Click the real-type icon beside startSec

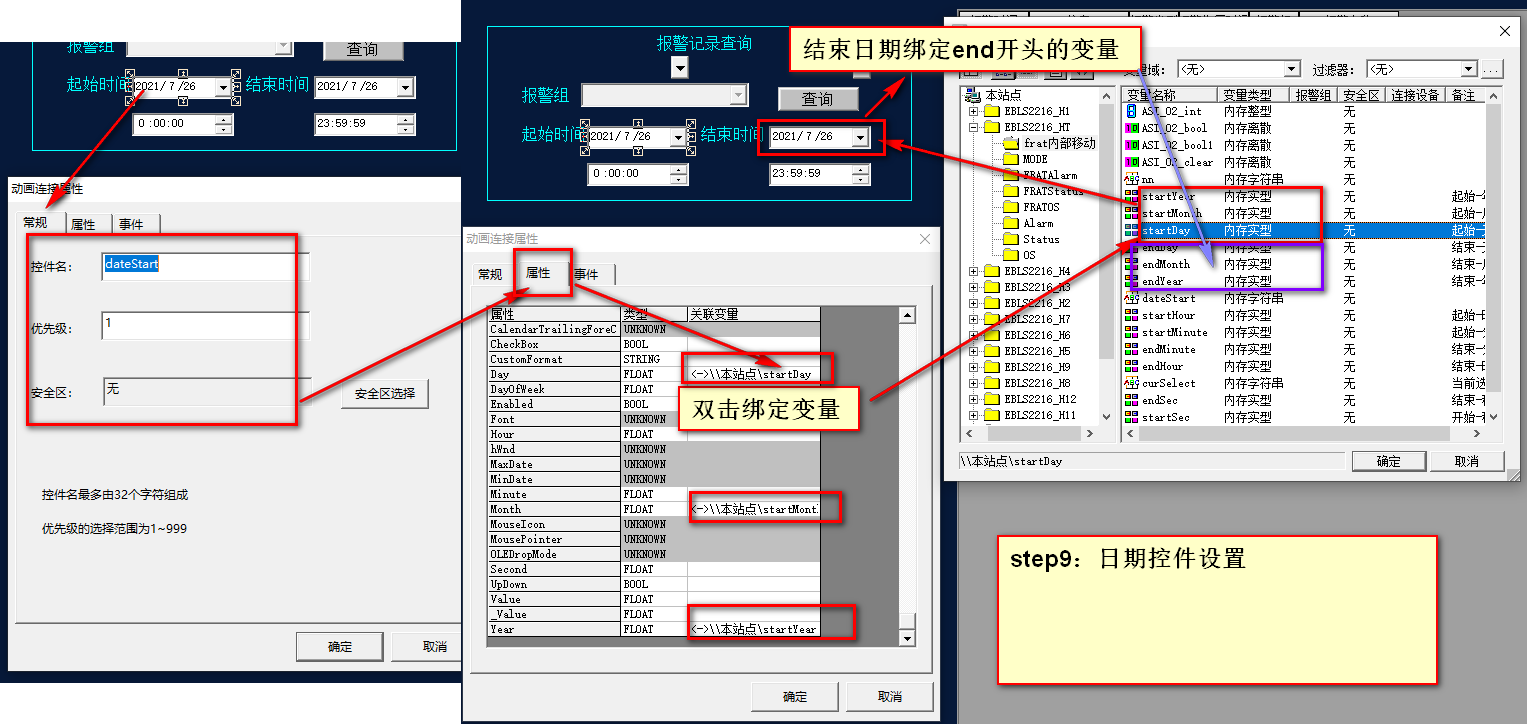click(1131, 417)
